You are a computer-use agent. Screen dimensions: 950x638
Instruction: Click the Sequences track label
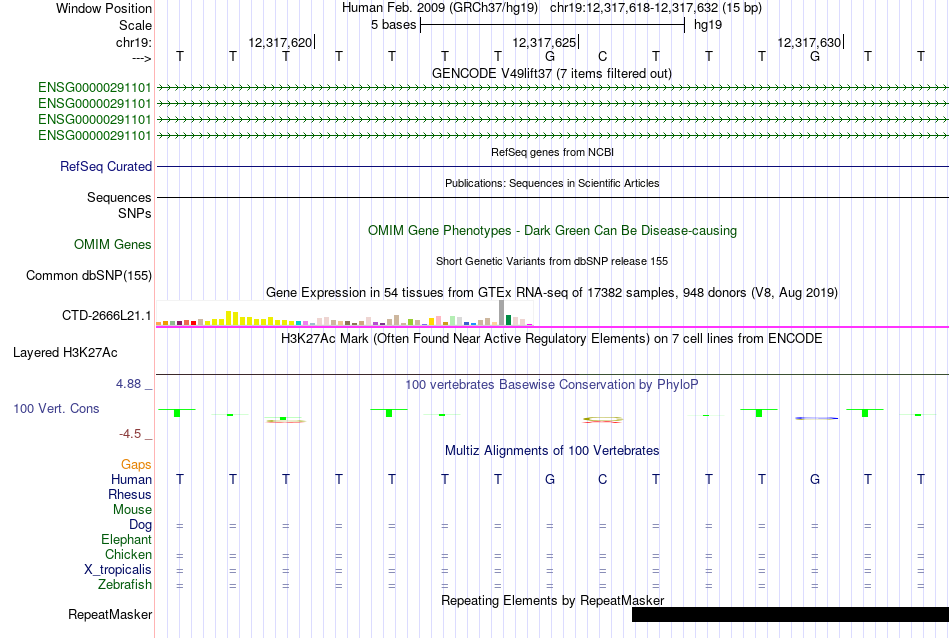click(119, 198)
